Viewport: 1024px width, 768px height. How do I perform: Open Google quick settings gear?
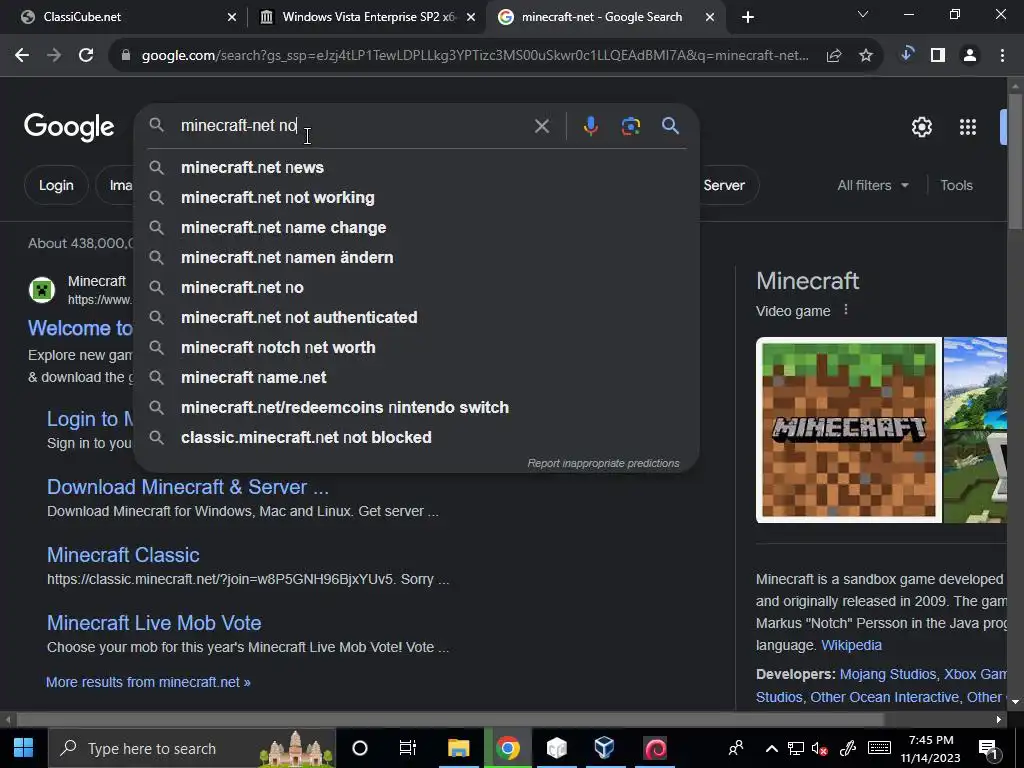point(921,127)
